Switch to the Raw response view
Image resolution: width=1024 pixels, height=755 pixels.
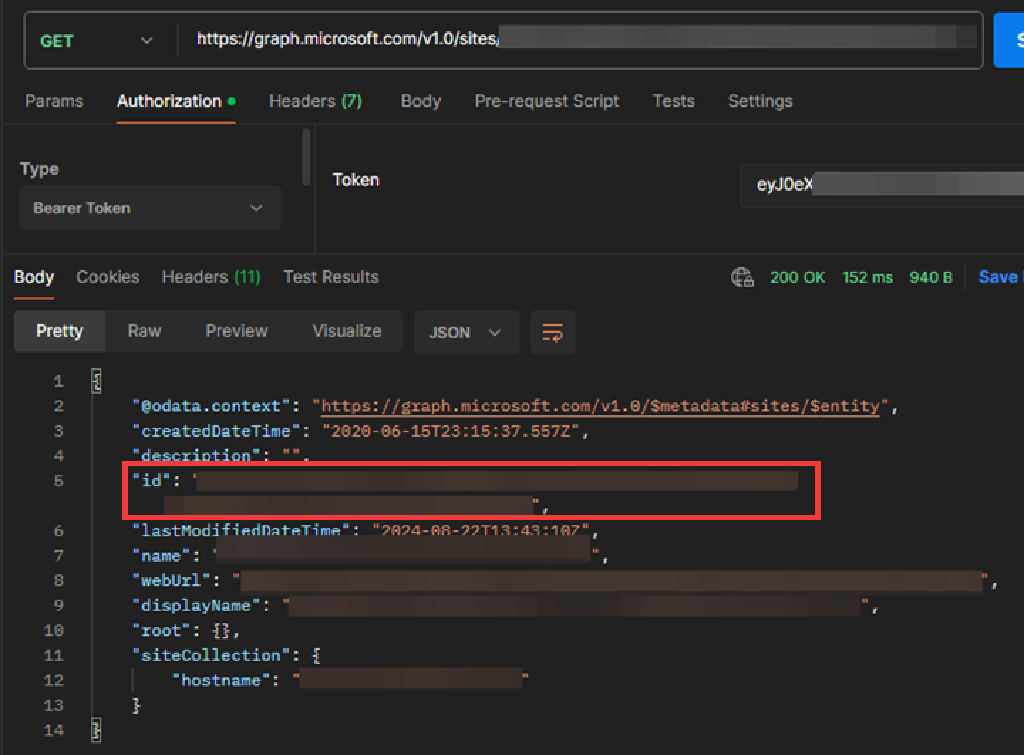143,330
